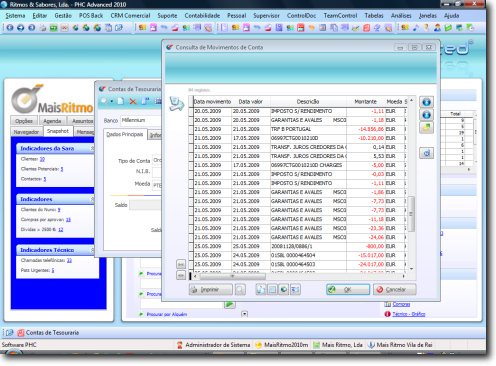Image resolution: width=496 pixels, height=366 pixels.
Task: Click the refresh icon beside the movements table
Action: (426, 153)
